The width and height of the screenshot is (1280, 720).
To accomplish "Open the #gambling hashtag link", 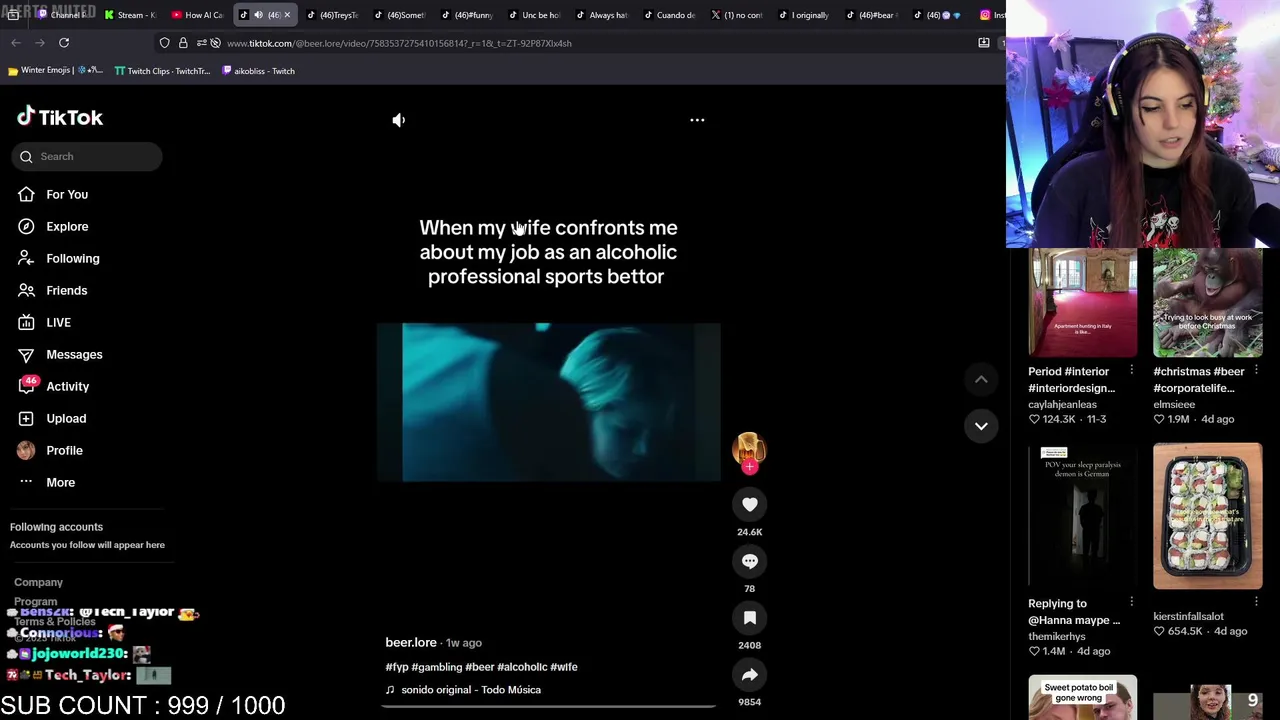I will [437, 667].
